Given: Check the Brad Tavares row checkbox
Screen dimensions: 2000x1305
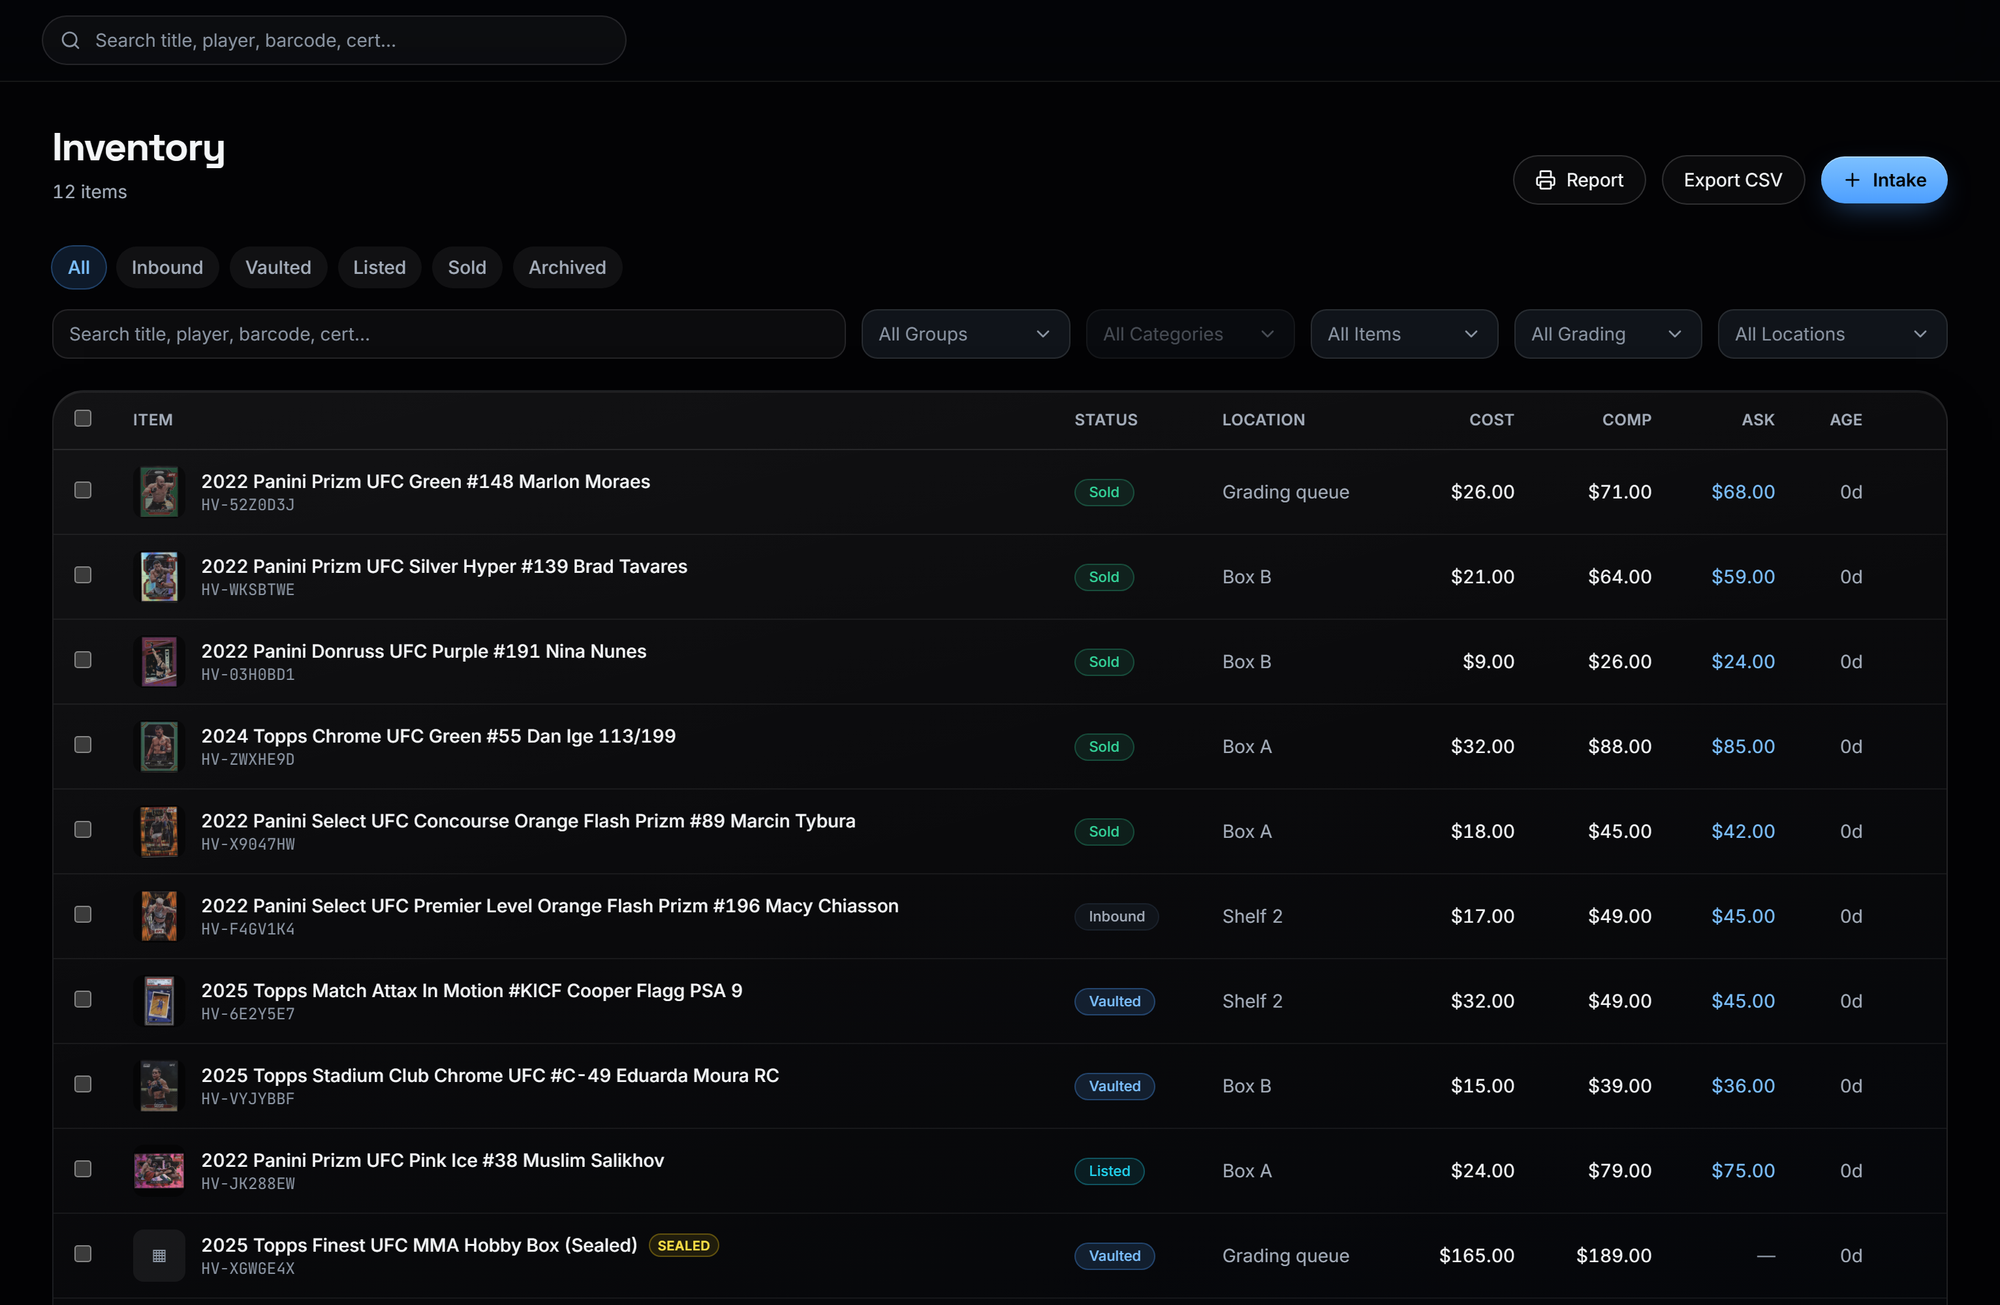Looking at the screenshot, I should pos(83,575).
